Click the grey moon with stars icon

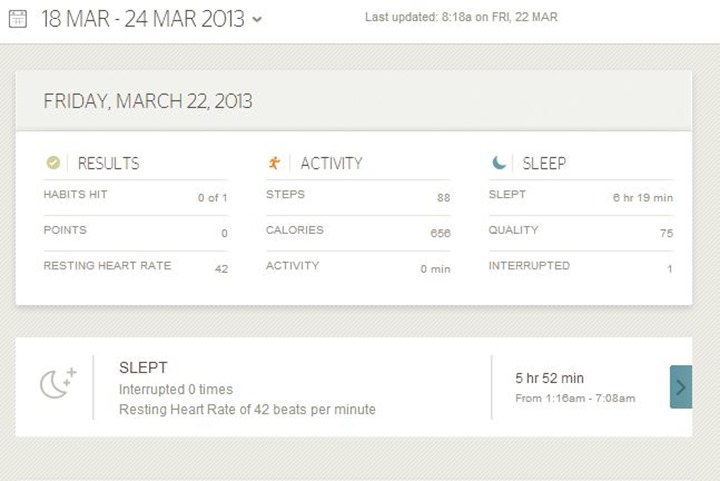[x=58, y=383]
